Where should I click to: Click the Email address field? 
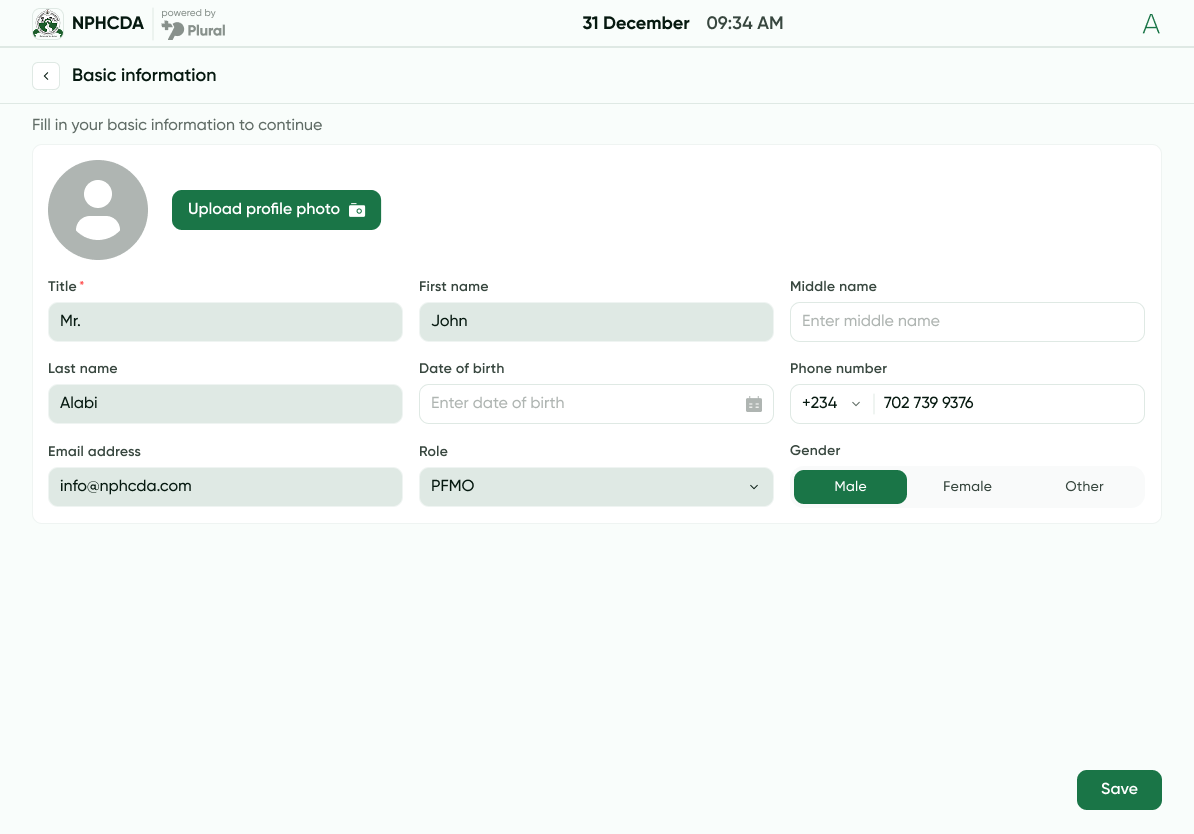coord(225,486)
